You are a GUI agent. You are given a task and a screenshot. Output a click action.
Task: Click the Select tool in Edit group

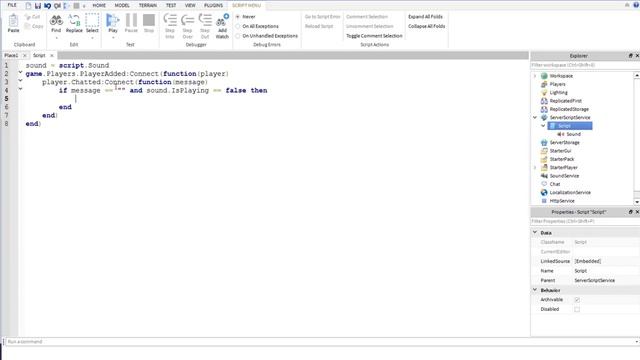pyautogui.click(x=92, y=23)
